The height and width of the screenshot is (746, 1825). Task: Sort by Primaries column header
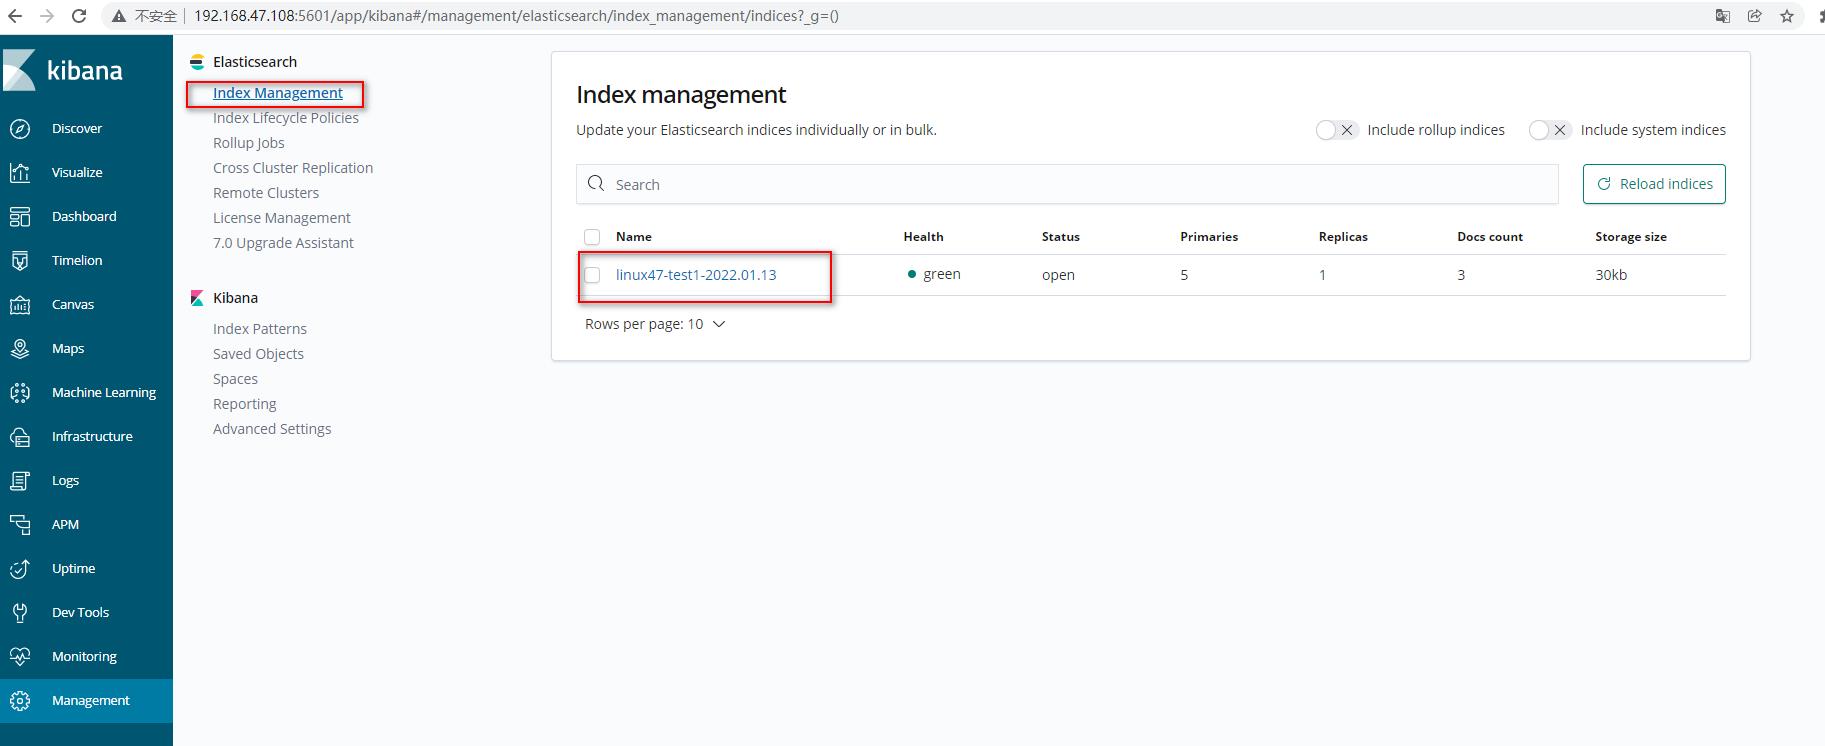pos(1209,237)
